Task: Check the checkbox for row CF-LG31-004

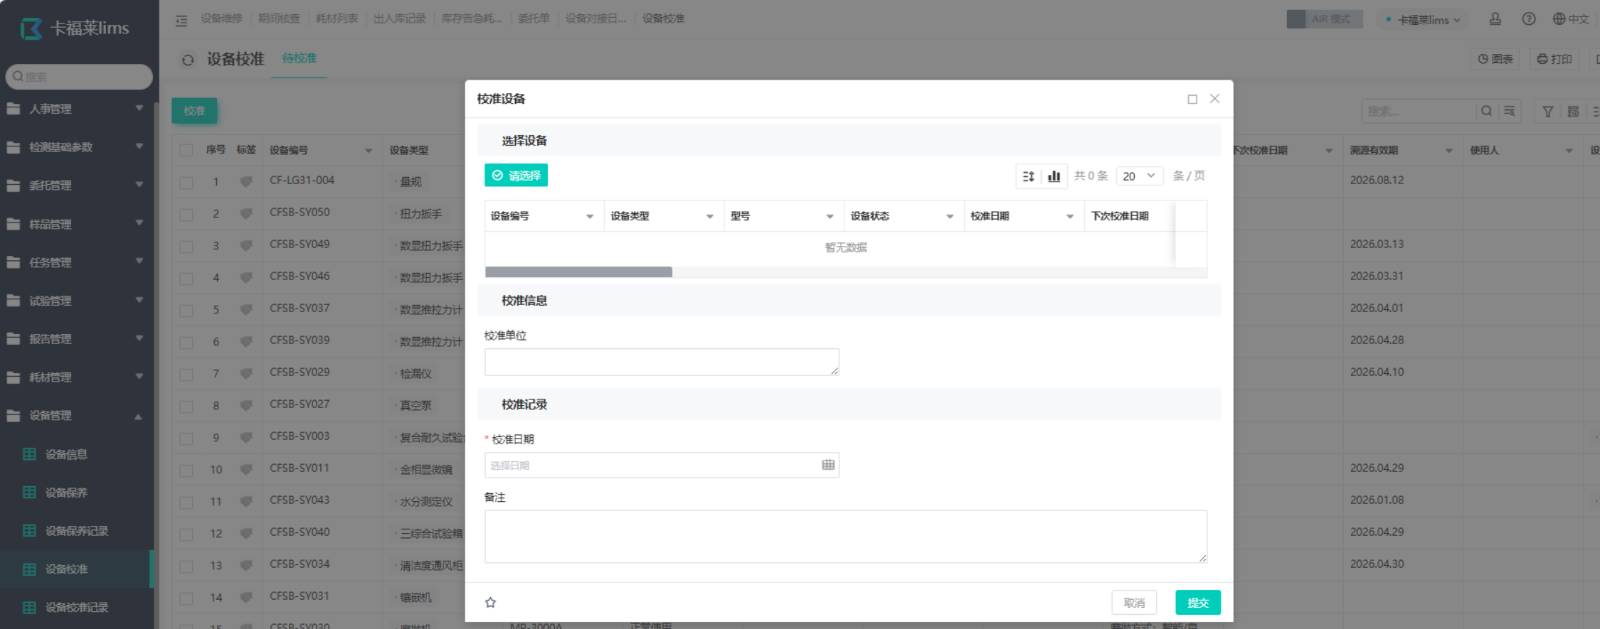Action: point(186,182)
